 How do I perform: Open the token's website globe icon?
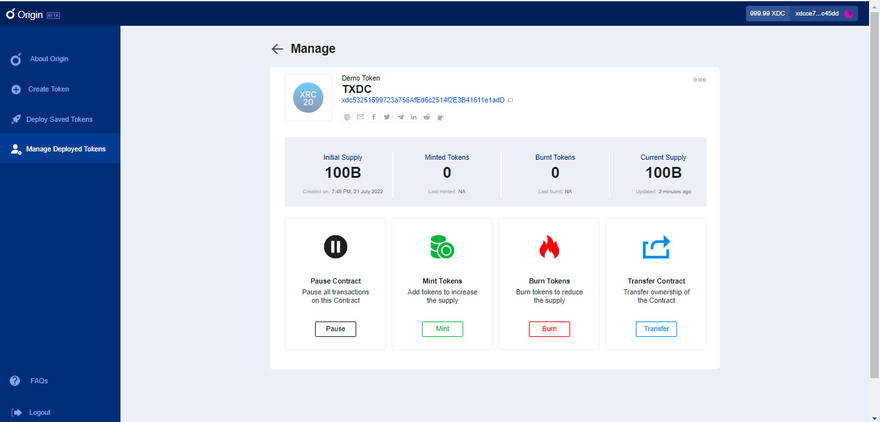pos(348,117)
